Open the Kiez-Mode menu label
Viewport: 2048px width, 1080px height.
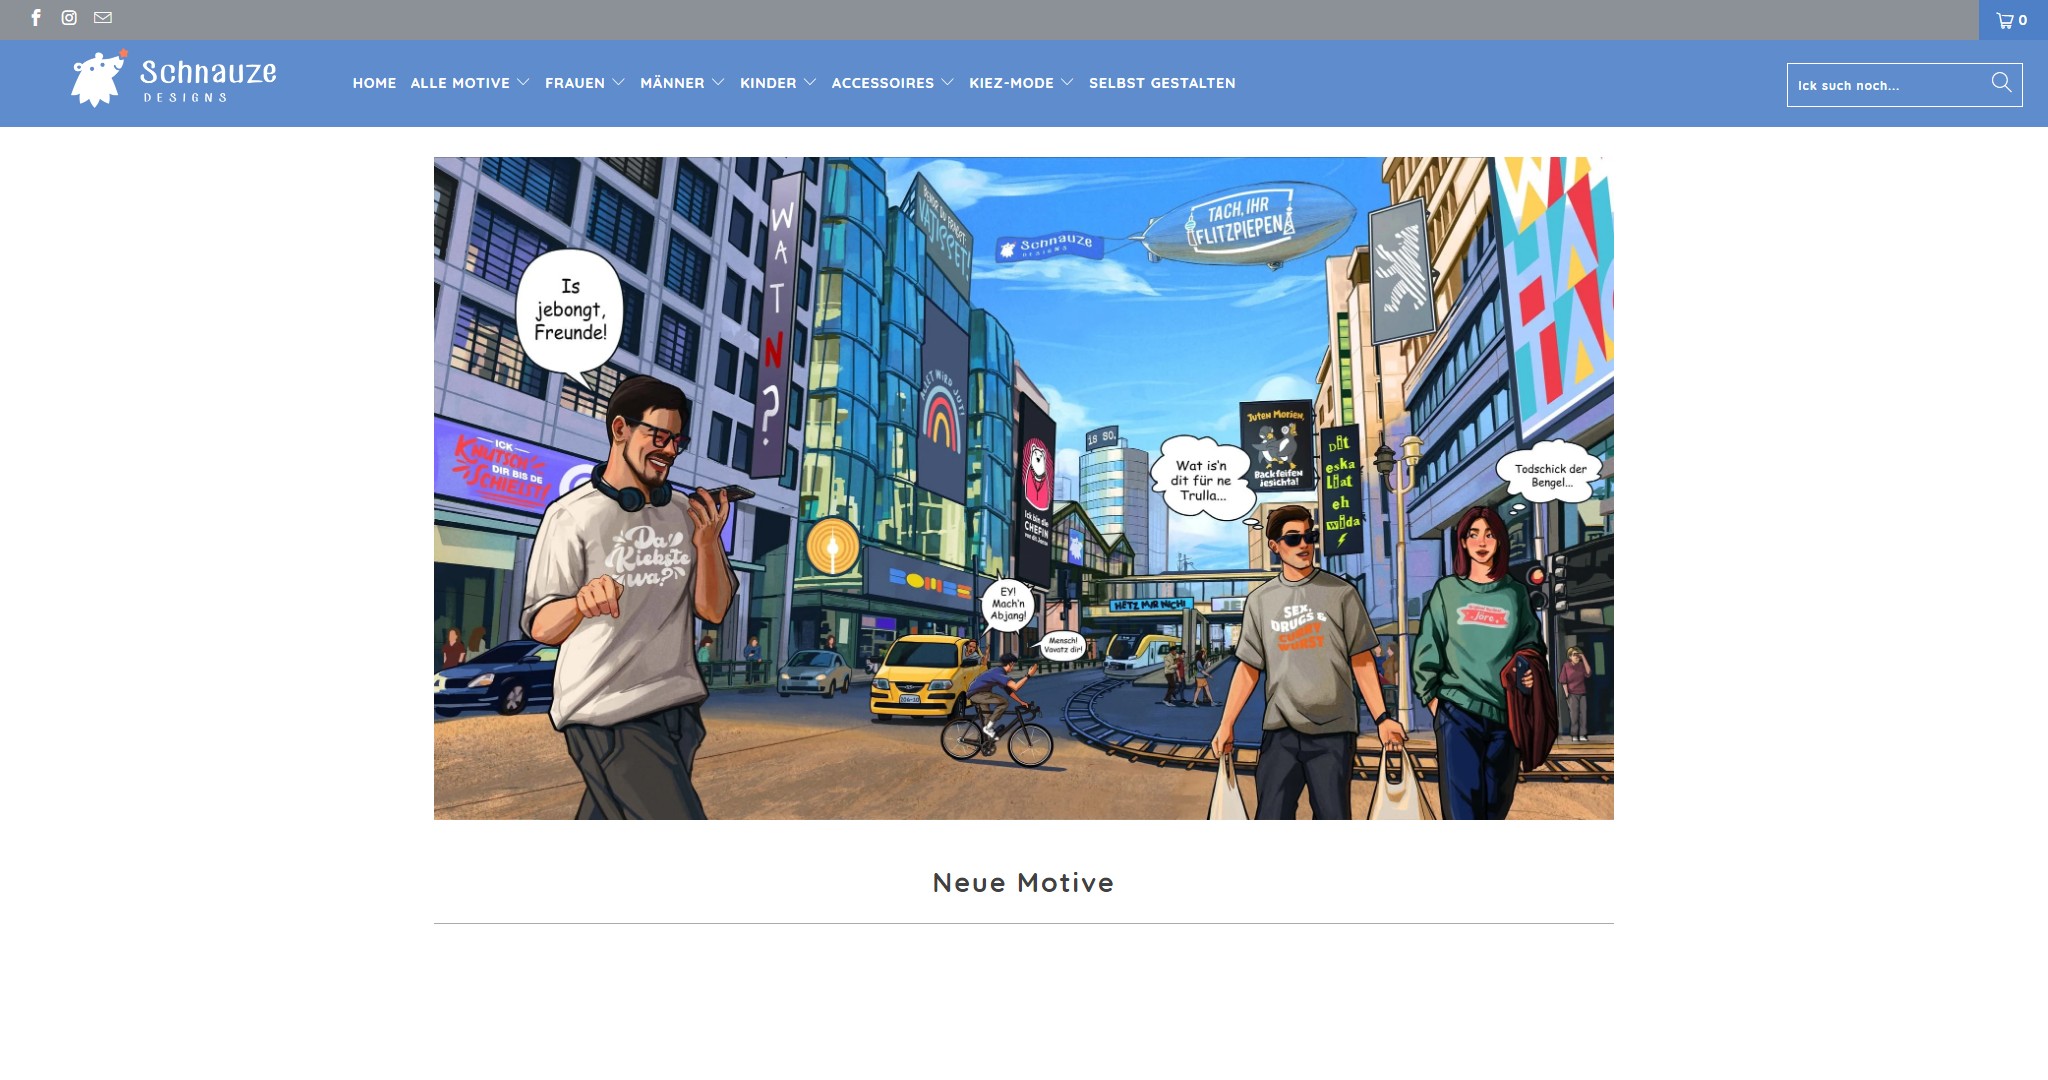click(x=1011, y=83)
